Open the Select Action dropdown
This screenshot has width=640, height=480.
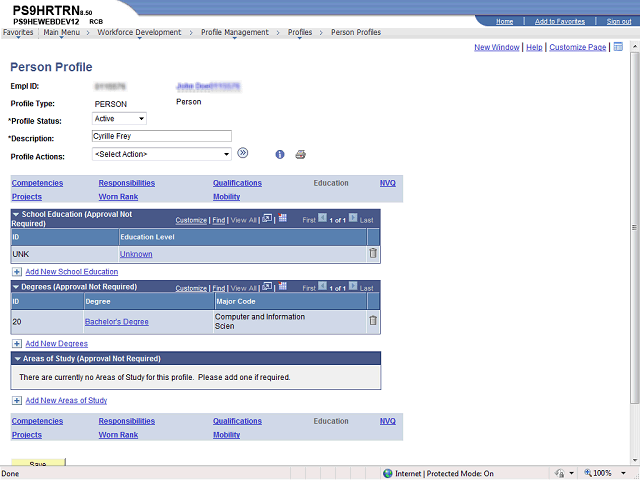[x=162, y=154]
